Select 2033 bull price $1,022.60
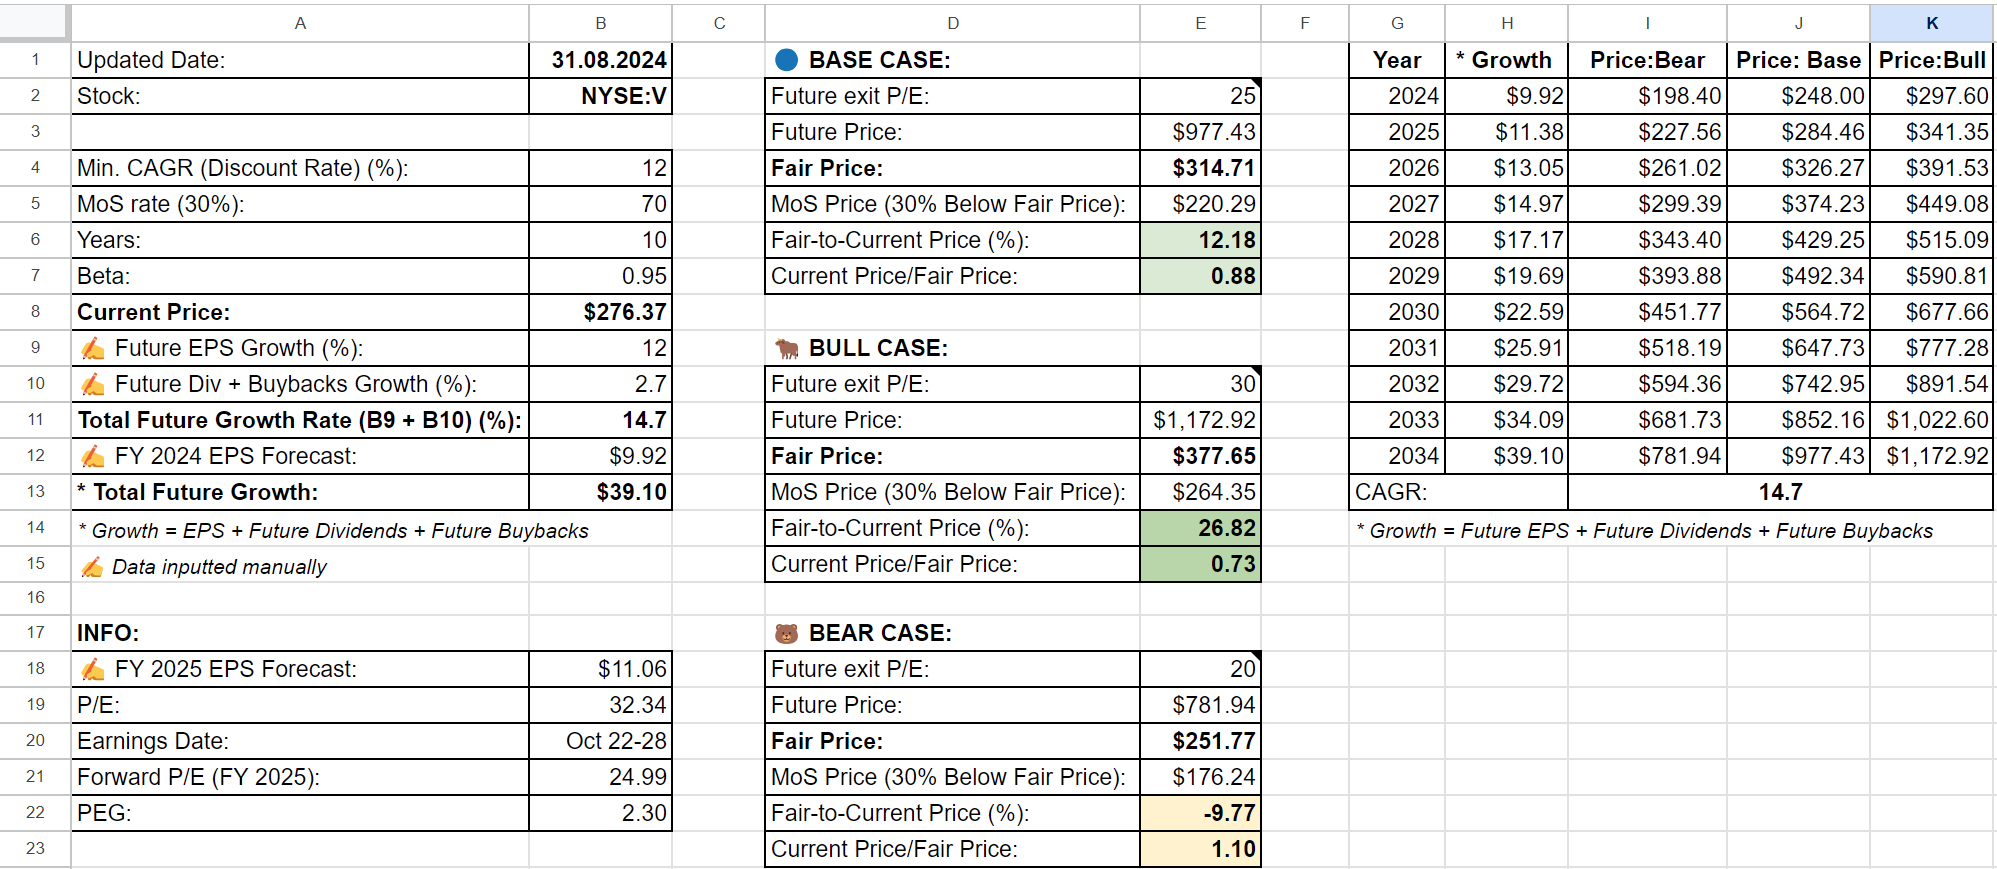Viewport: 1997px width, 869px height. pos(1932,420)
